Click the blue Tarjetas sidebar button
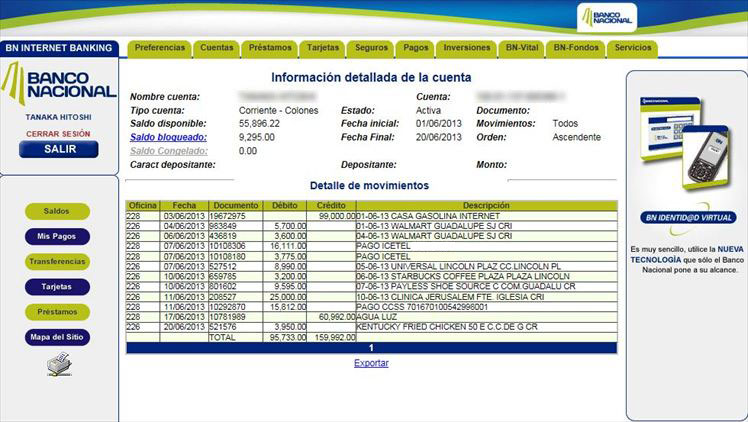 point(57,287)
